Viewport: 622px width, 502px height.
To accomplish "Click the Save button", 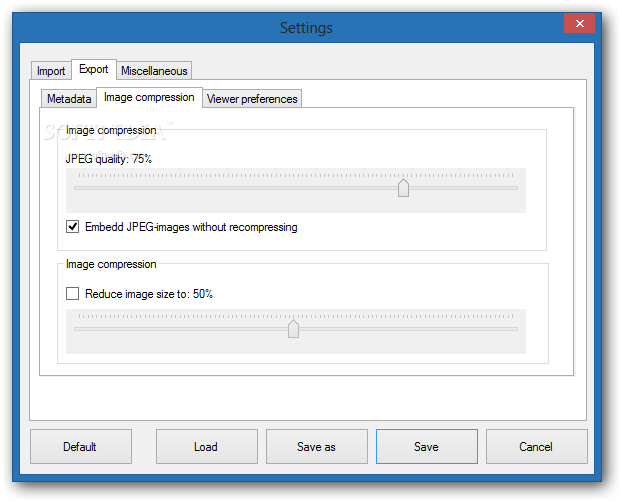I will pos(427,446).
